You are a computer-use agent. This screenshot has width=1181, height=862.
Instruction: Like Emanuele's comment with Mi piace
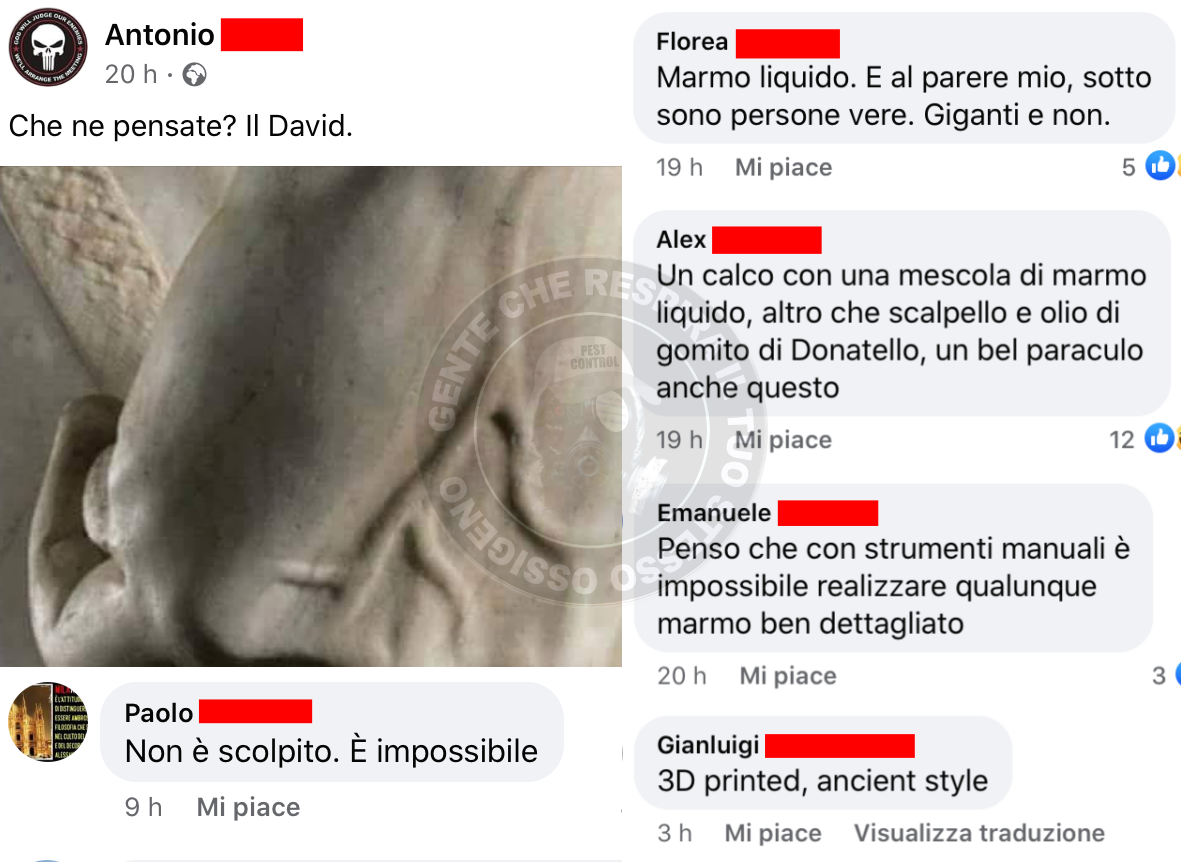pyautogui.click(x=788, y=676)
